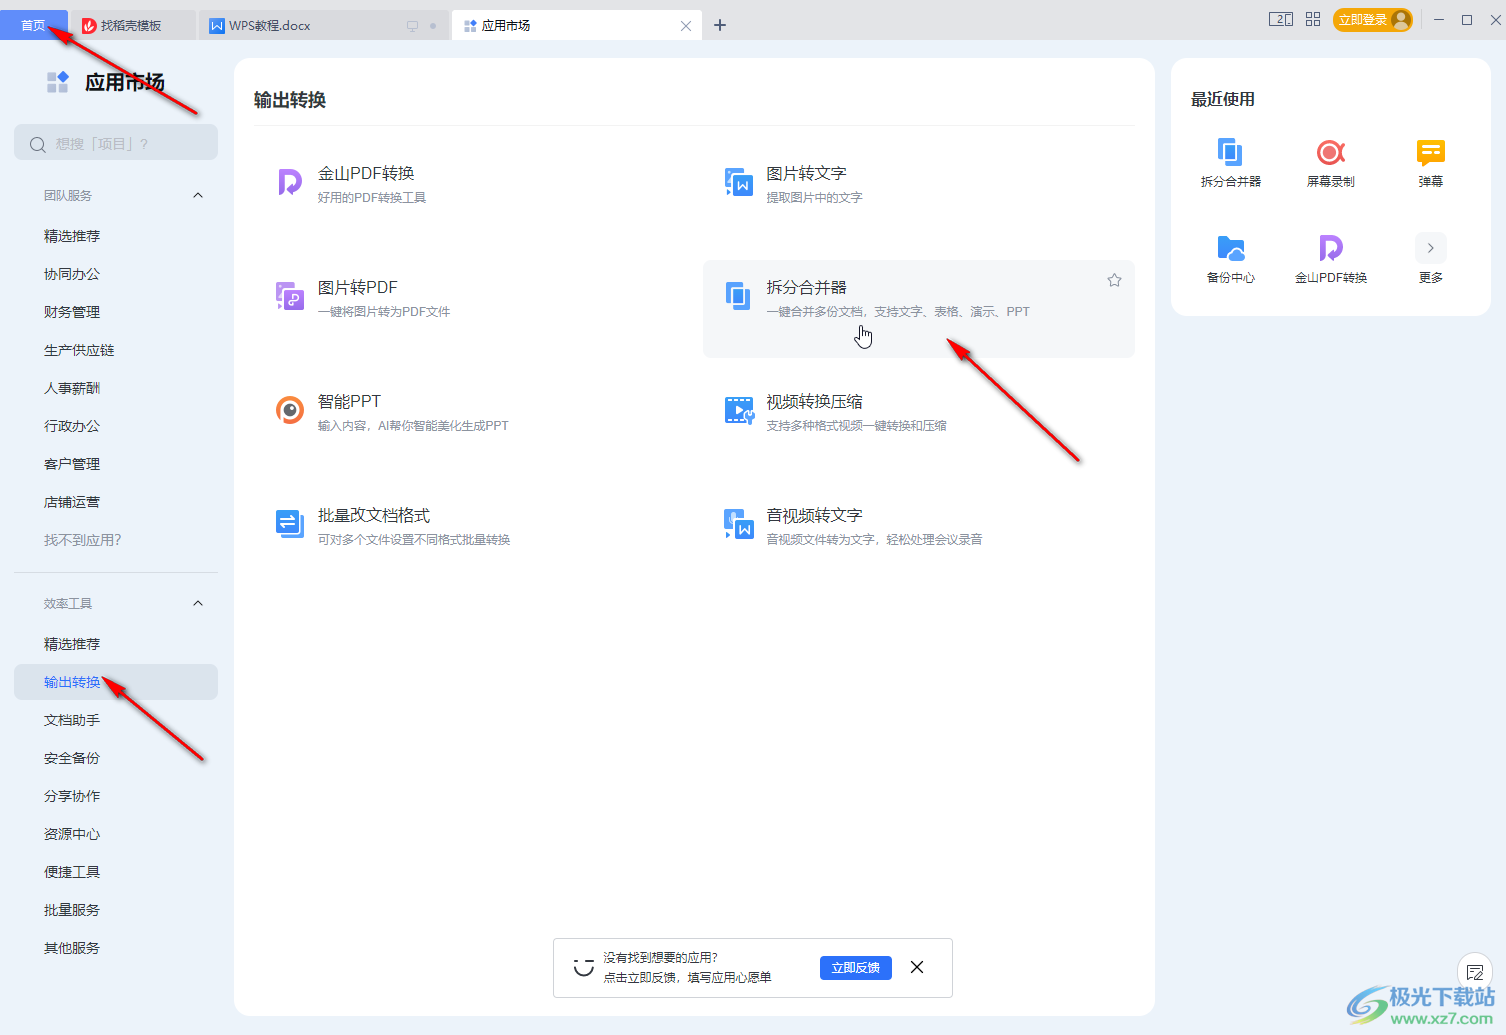Viewport: 1506px width, 1035px height.
Task: Launch 屏幕录制 from recently used
Action: (x=1330, y=162)
